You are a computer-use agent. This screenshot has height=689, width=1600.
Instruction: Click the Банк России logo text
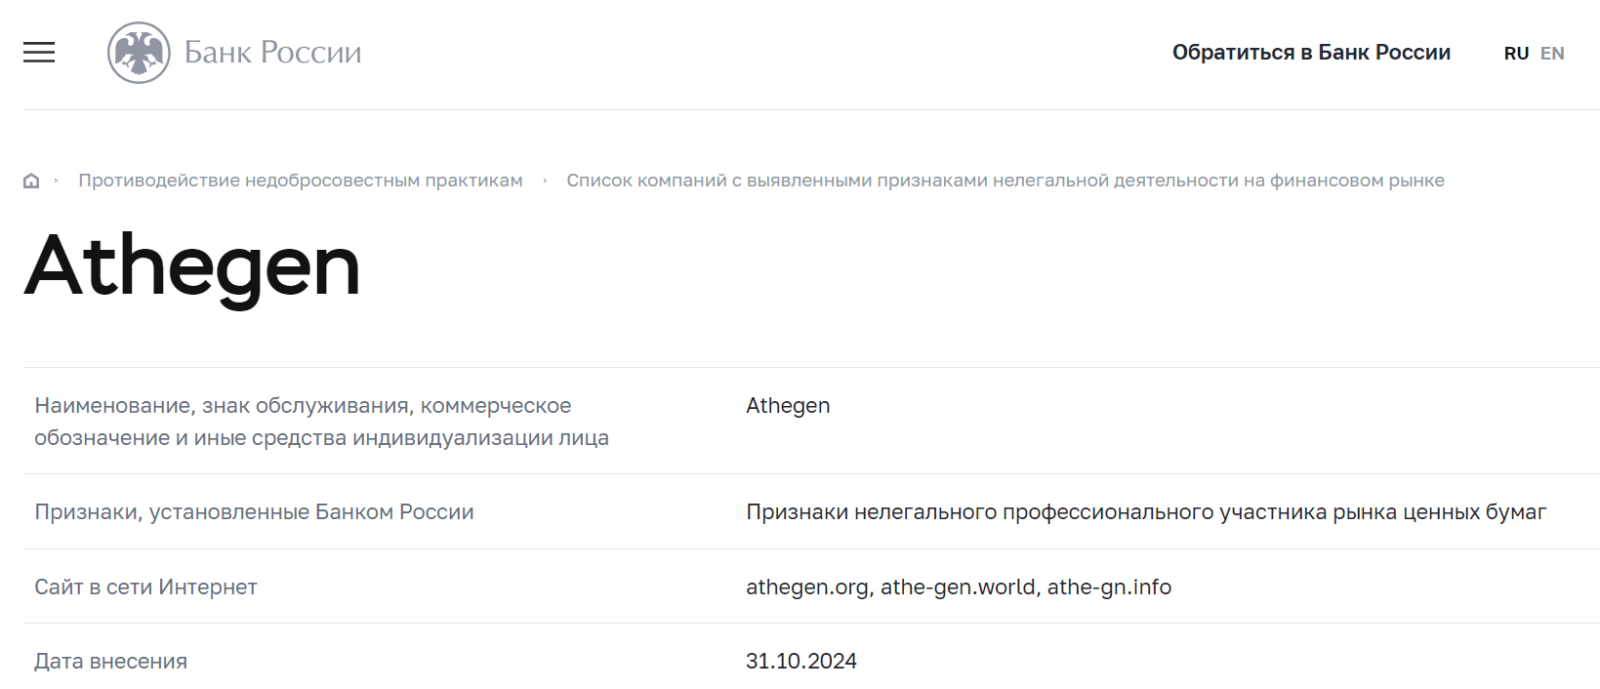point(273,52)
